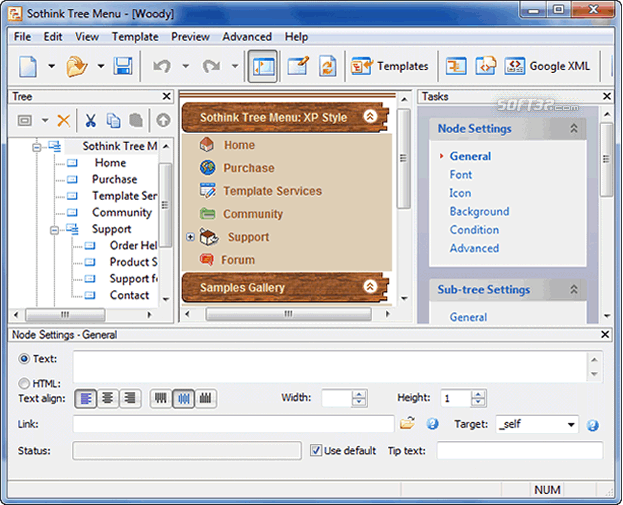Collapse the Support node in Tree panel
The height and width of the screenshot is (505, 623).
point(54,230)
